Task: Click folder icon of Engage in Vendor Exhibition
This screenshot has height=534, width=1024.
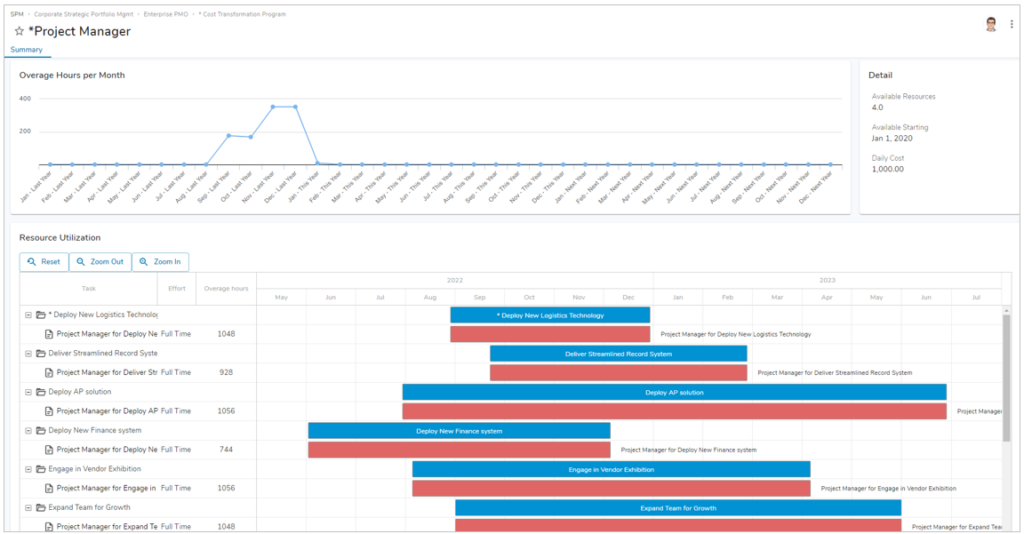Action: (40, 469)
